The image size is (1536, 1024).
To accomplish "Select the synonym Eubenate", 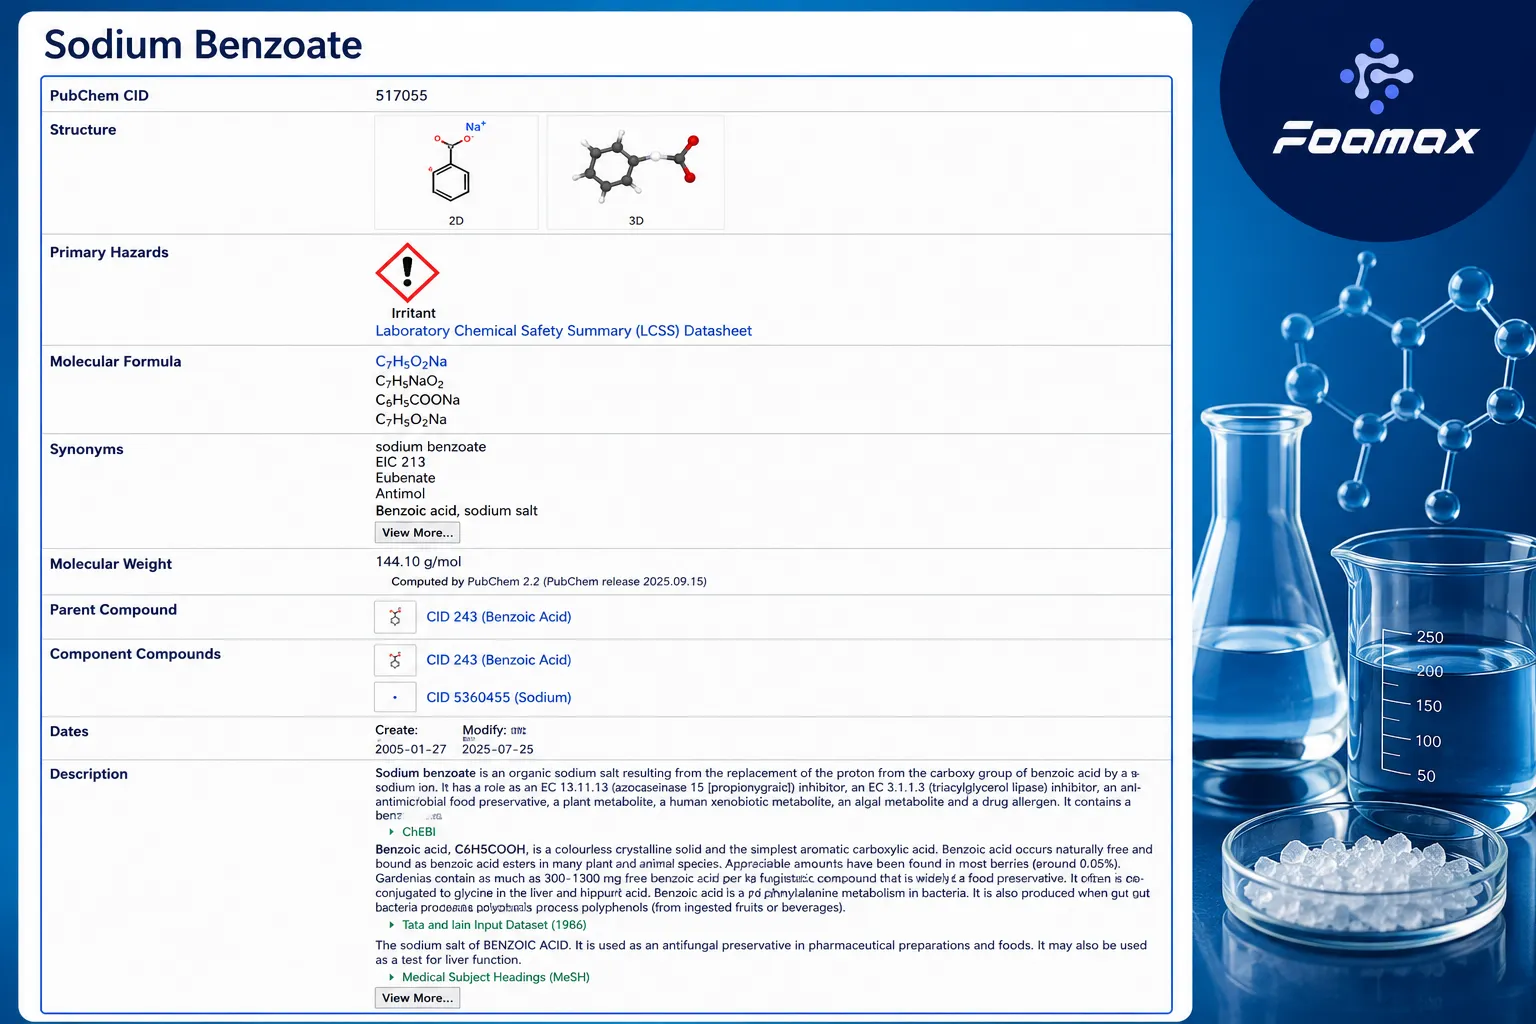I will 405,478.
